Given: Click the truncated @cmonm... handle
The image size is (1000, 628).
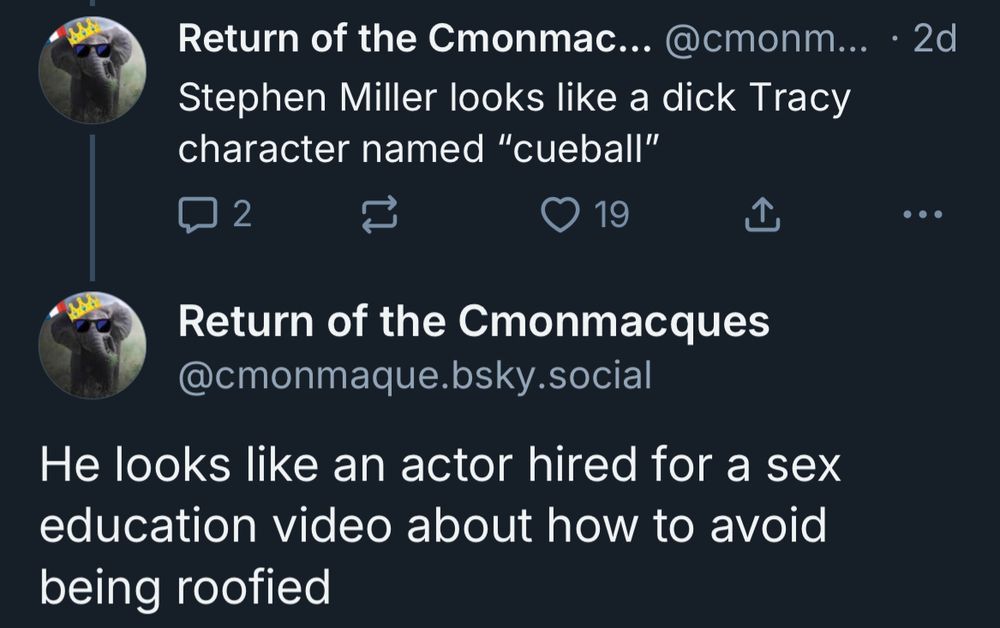Looking at the screenshot, I should coord(766,40).
